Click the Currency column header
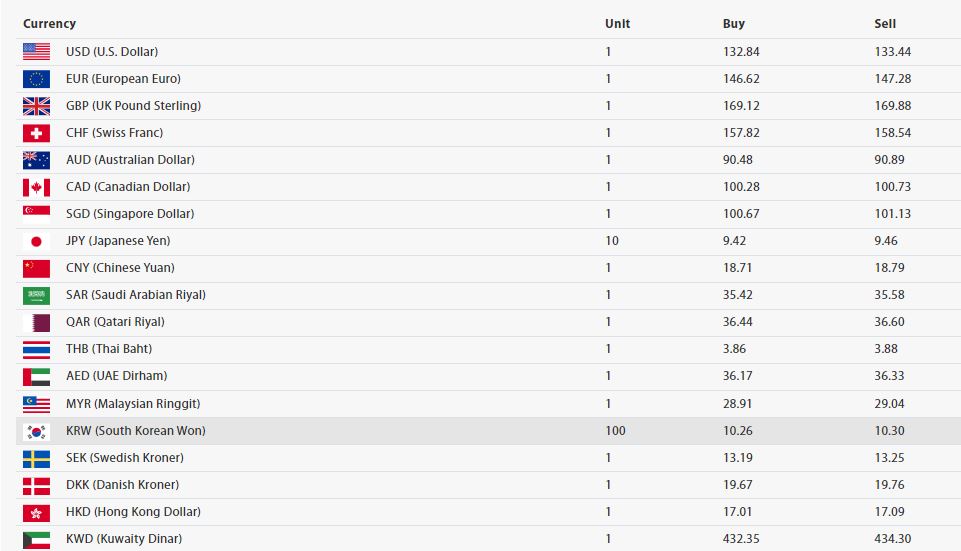The image size is (961, 551). (x=49, y=24)
